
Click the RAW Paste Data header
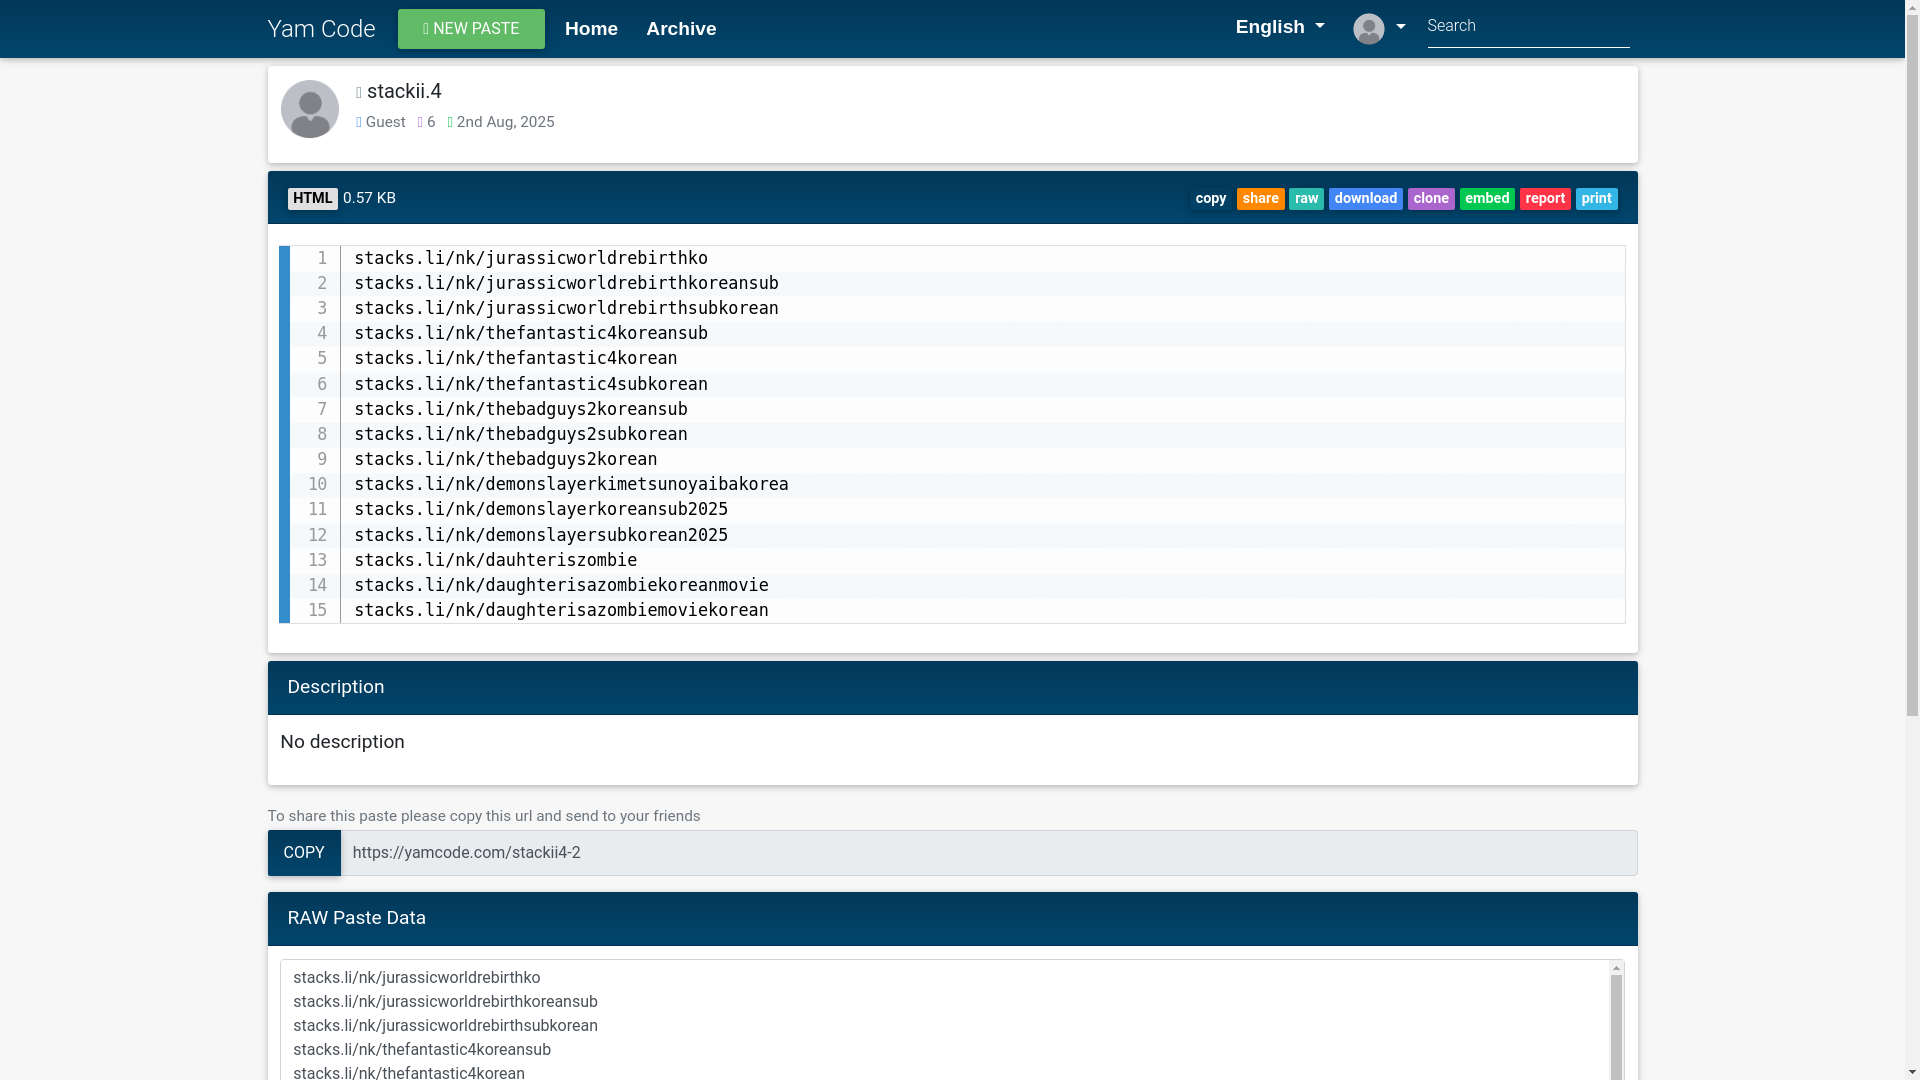coord(952,919)
